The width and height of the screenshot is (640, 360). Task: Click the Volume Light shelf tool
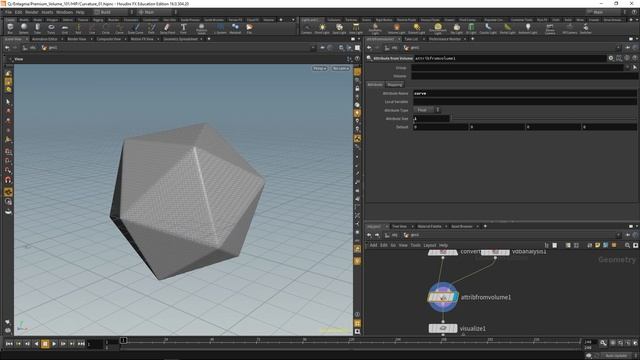click(396, 29)
